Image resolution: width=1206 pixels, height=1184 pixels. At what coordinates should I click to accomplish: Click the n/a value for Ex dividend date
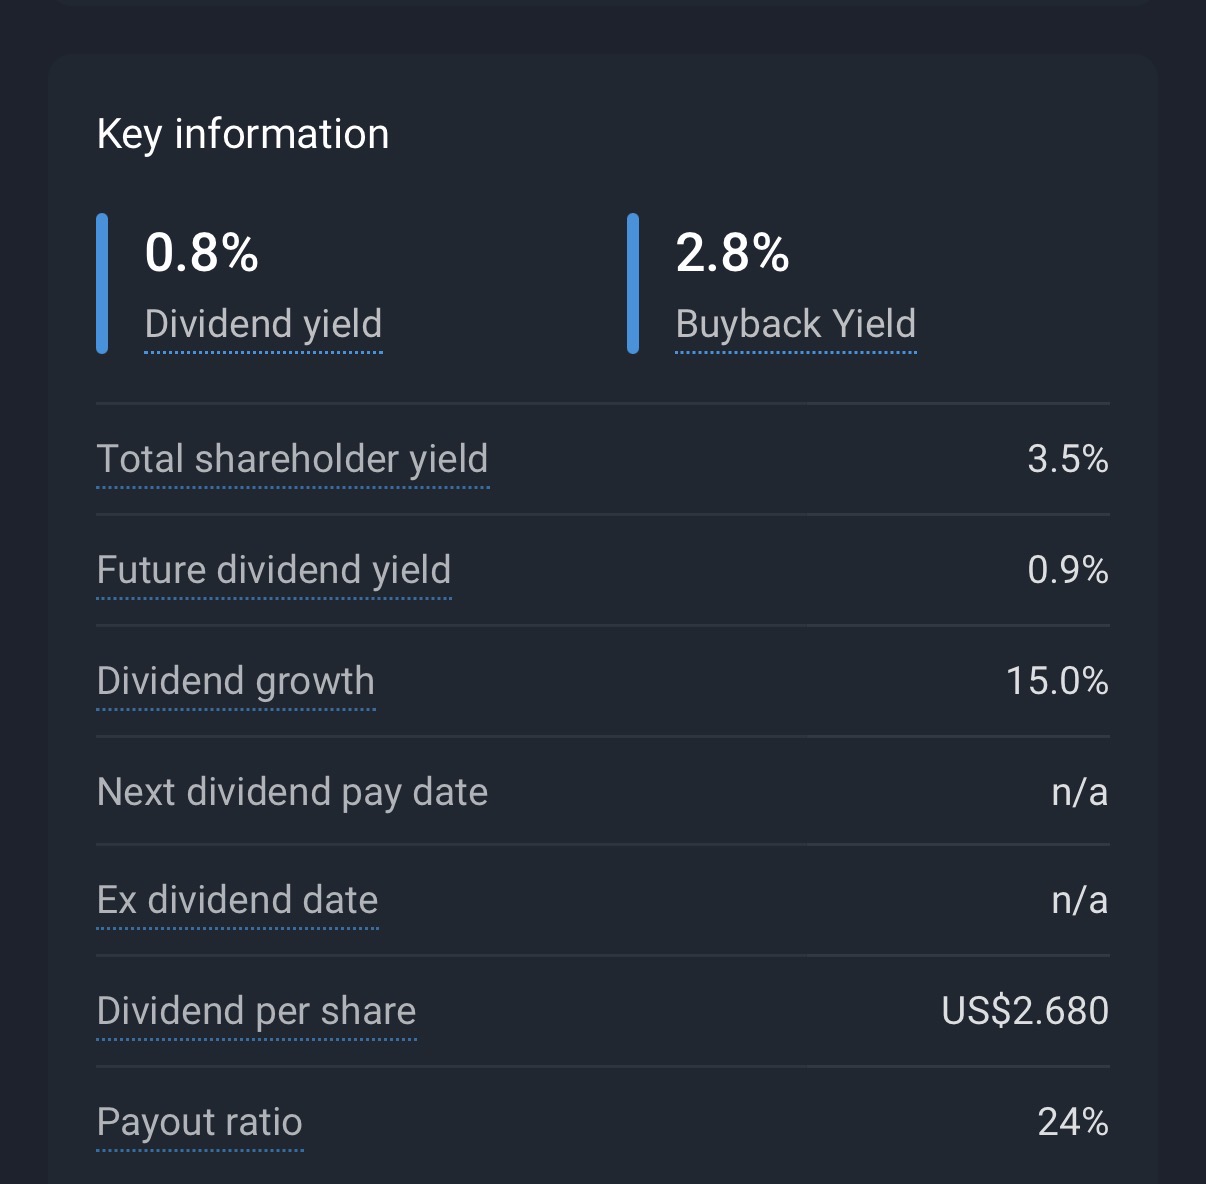[x=1080, y=900]
